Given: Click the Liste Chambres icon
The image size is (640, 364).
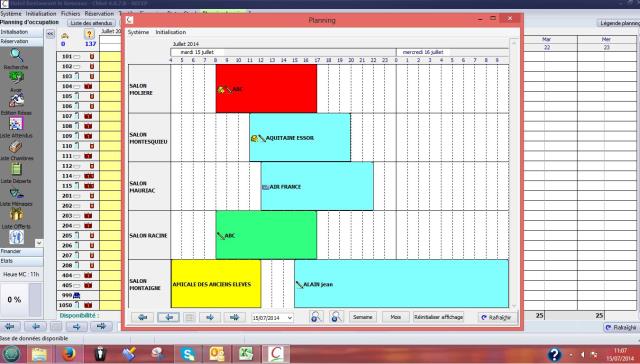Looking at the screenshot, I should tap(16, 146).
